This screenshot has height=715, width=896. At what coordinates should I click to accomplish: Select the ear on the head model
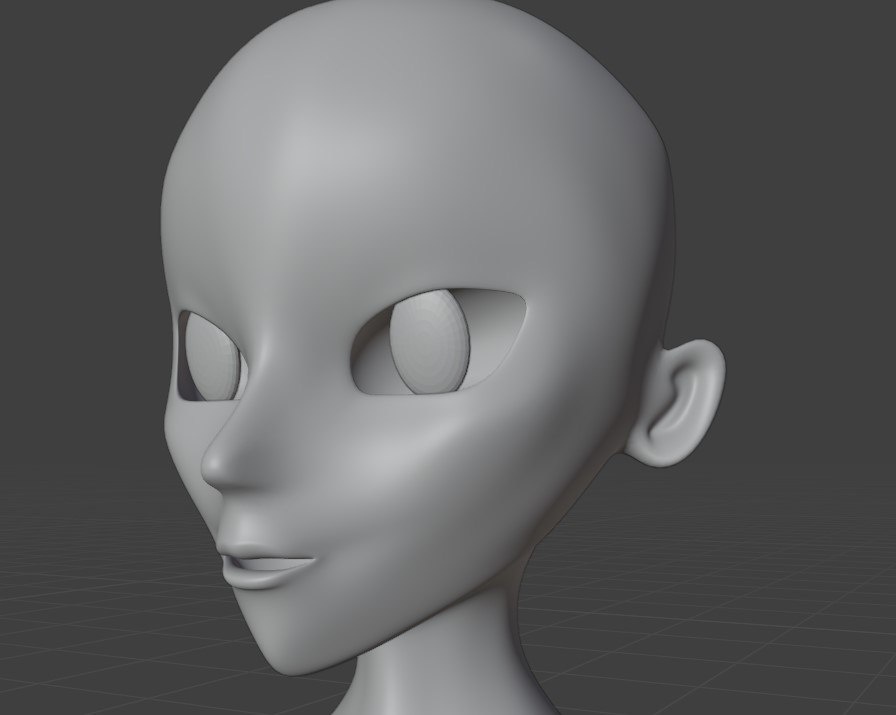[x=684, y=403]
